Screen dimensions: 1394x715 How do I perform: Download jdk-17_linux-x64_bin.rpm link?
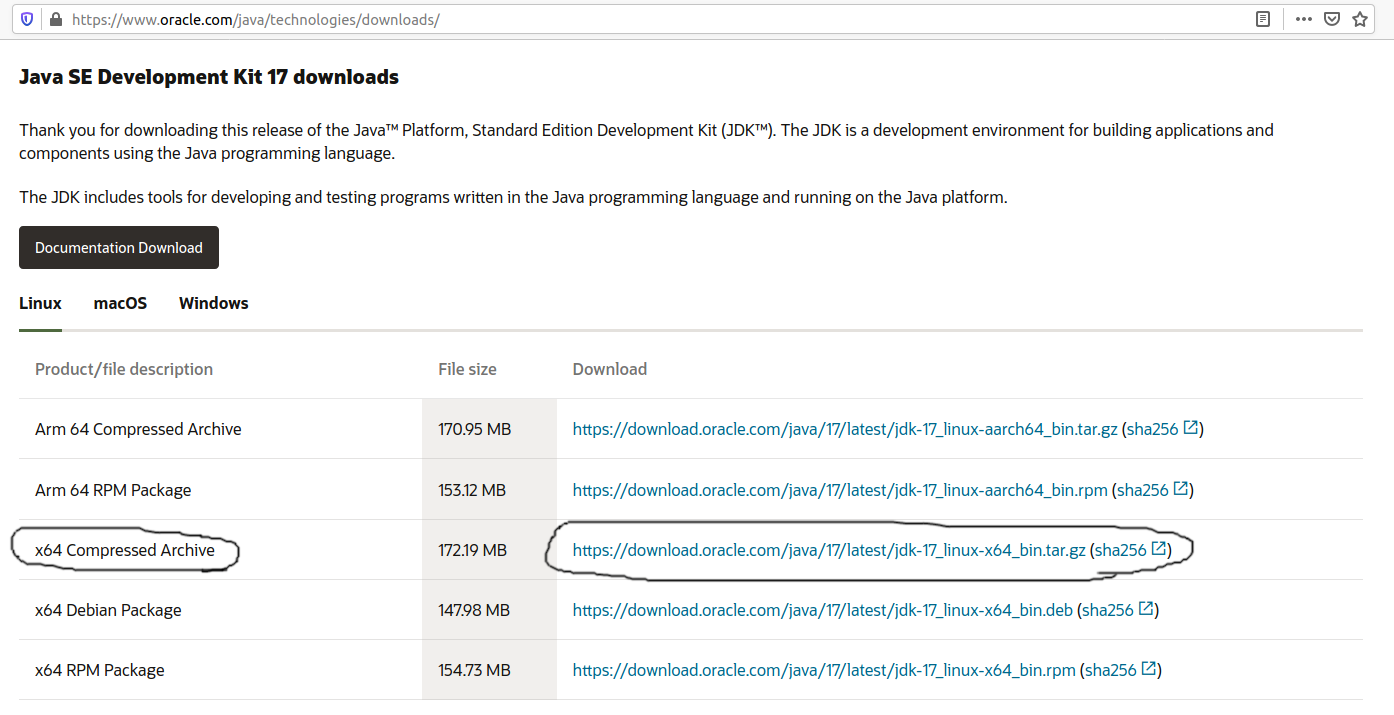[824, 670]
